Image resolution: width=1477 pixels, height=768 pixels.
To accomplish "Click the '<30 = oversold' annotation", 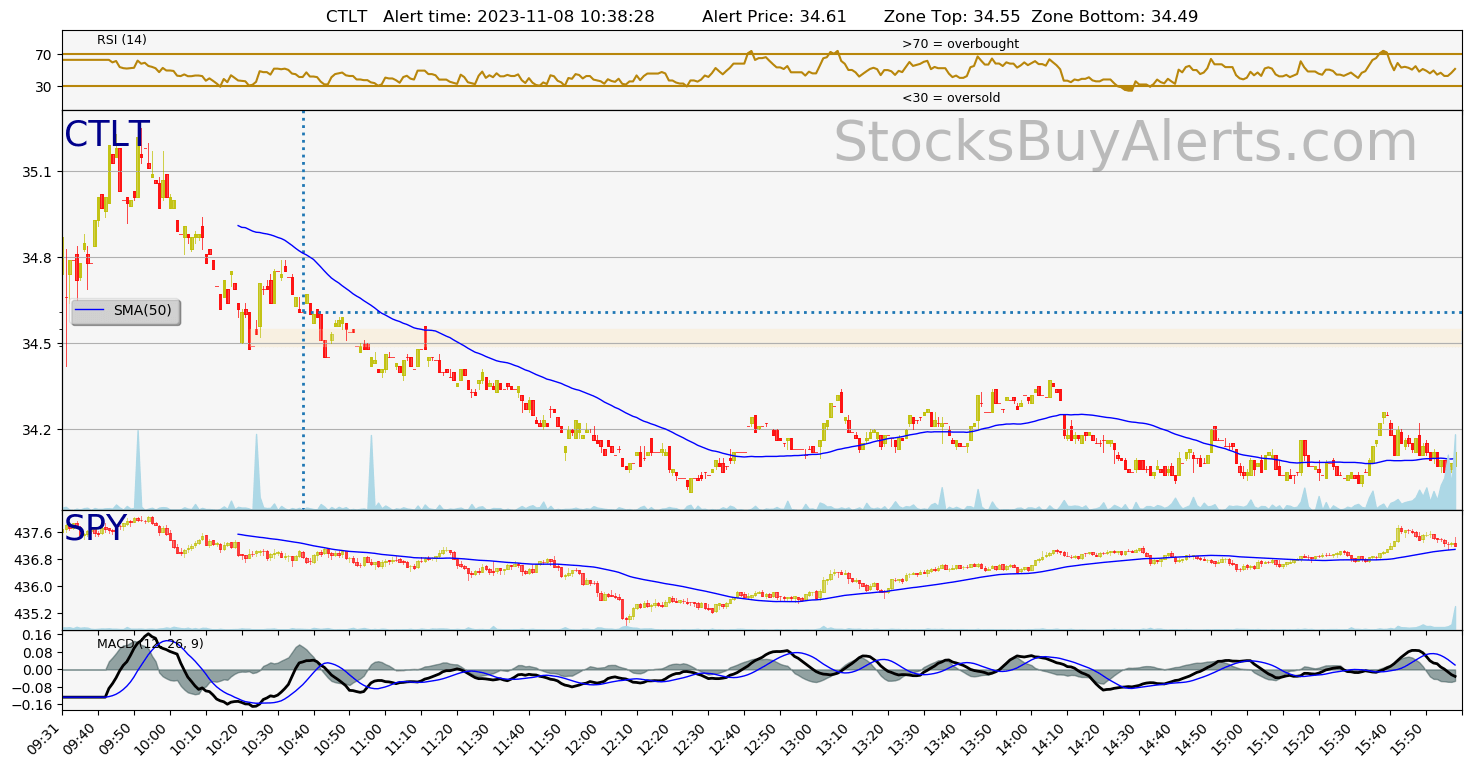I will tap(951, 98).
